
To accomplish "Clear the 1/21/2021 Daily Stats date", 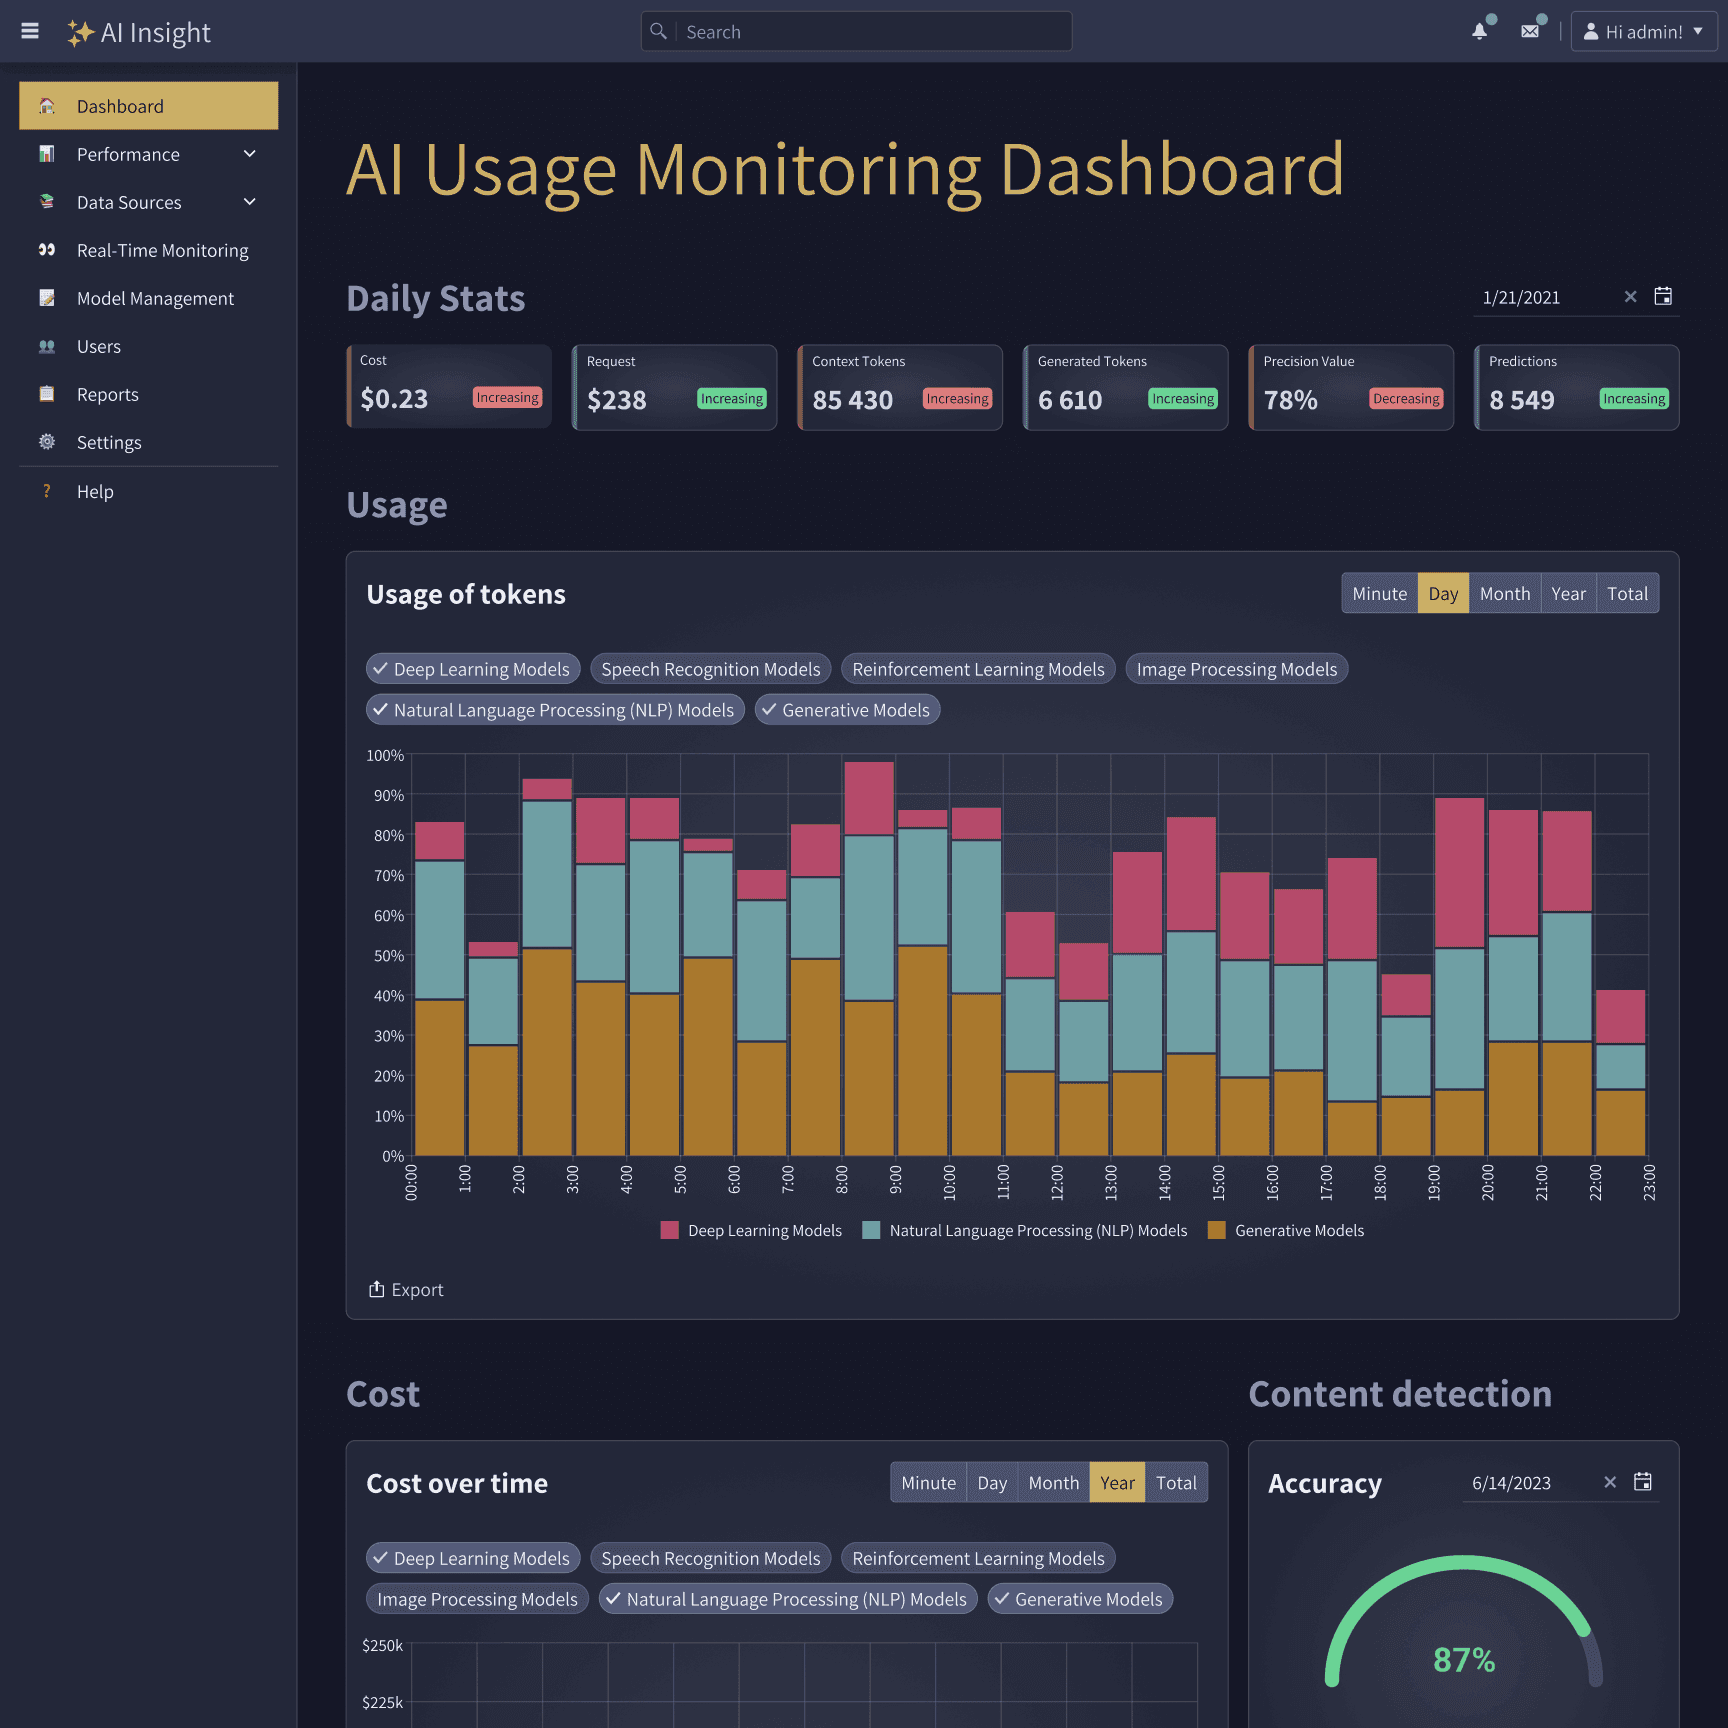I will click(x=1630, y=296).
